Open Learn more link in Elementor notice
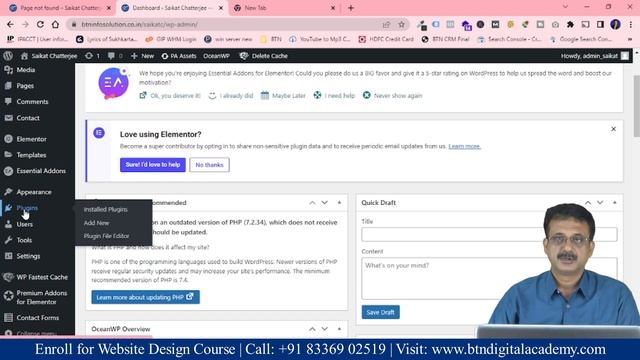Image resolution: width=640 pixels, height=360 pixels. tap(464, 146)
